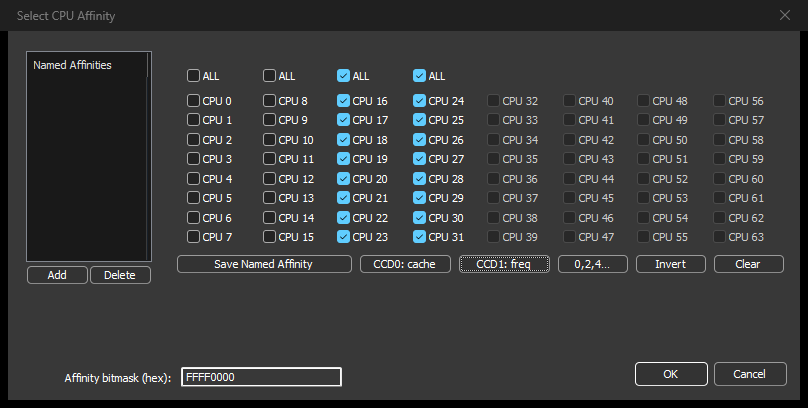This screenshot has height=408, width=808.
Task: Click Save Named Affinity button
Action: pos(264,264)
